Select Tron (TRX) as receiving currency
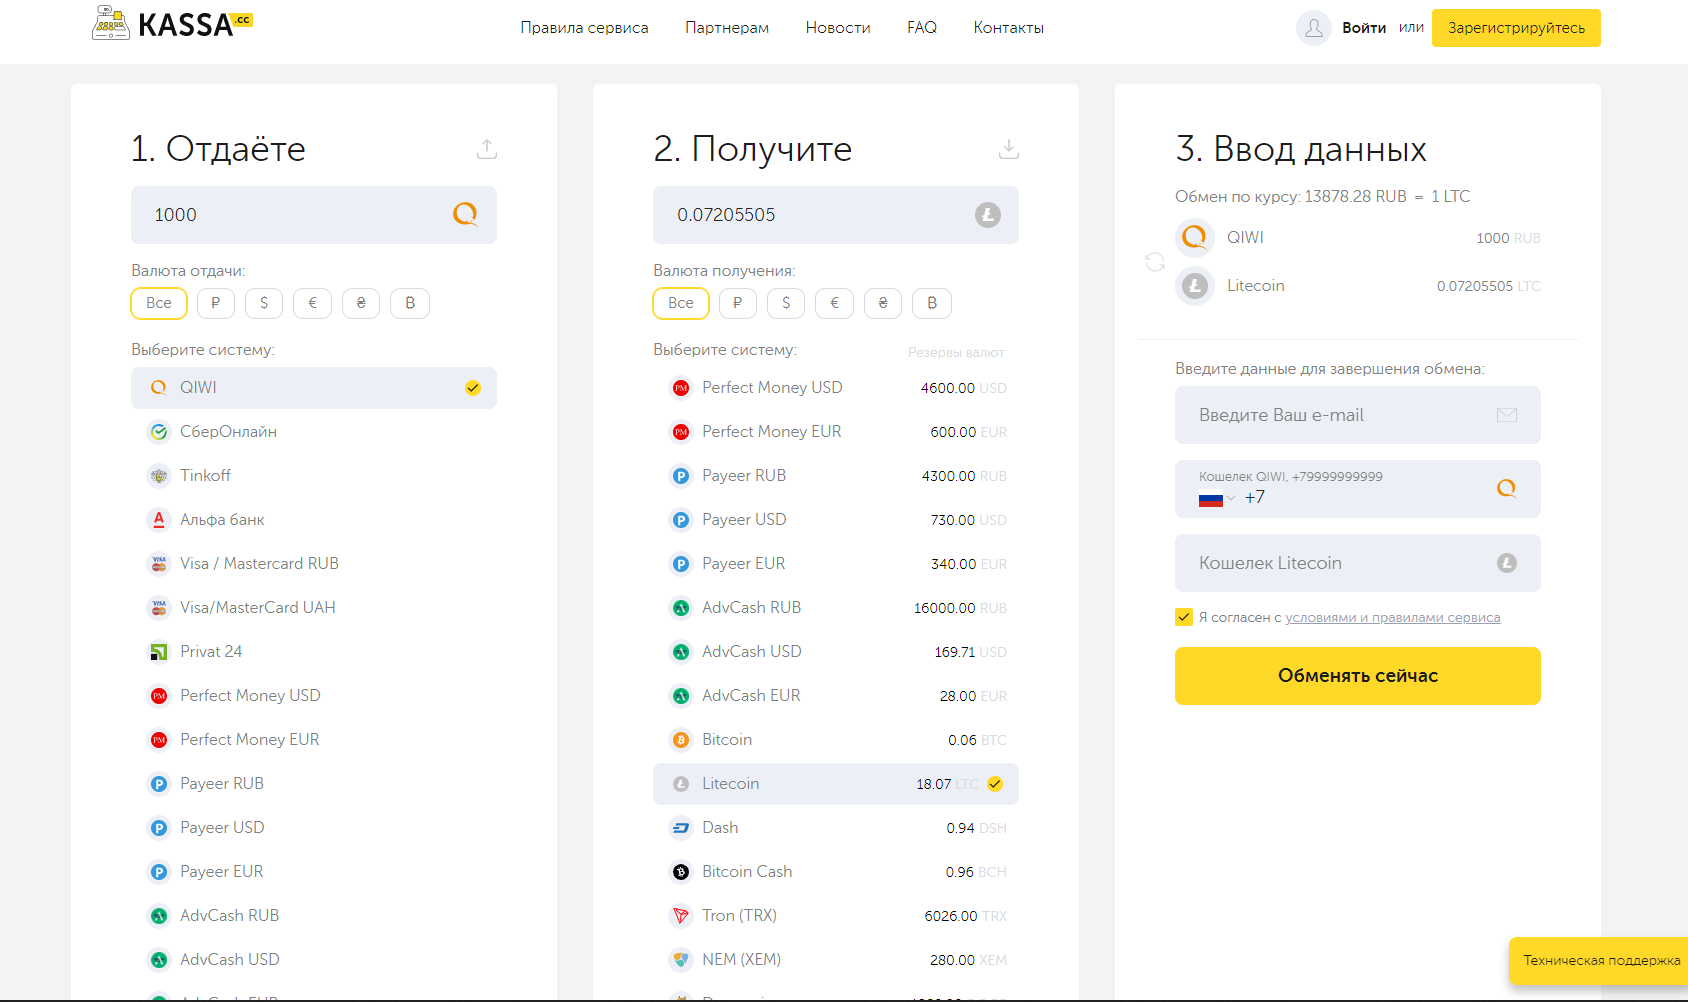 [x=836, y=916]
